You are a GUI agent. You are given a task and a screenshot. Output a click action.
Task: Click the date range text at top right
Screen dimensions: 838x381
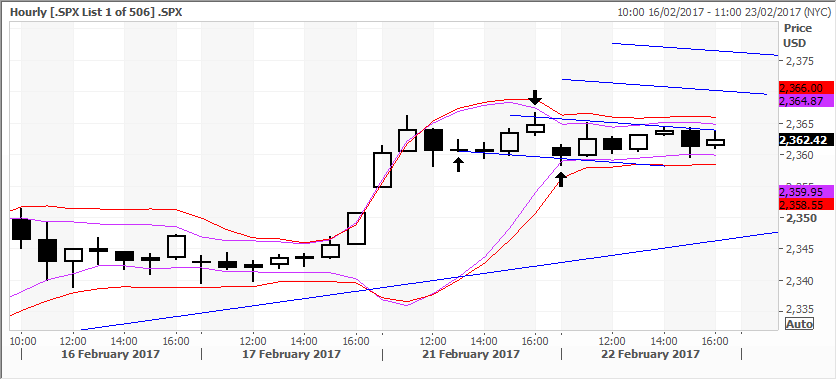click(x=723, y=11)
